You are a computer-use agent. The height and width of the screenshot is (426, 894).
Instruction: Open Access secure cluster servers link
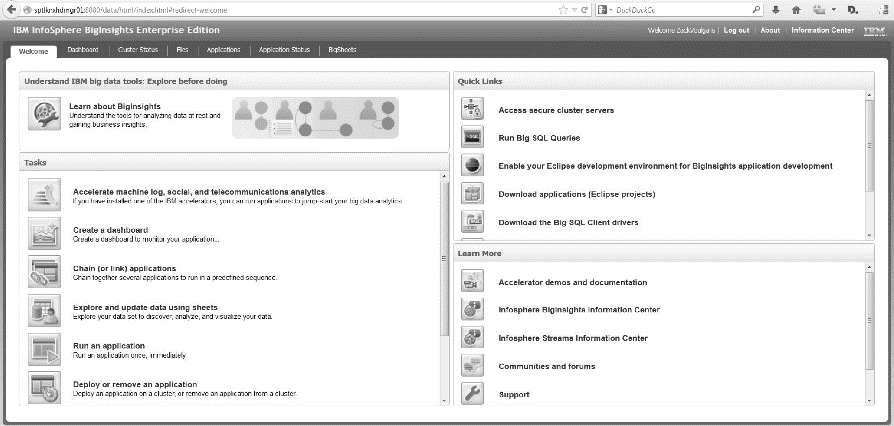tap(556, 110)
